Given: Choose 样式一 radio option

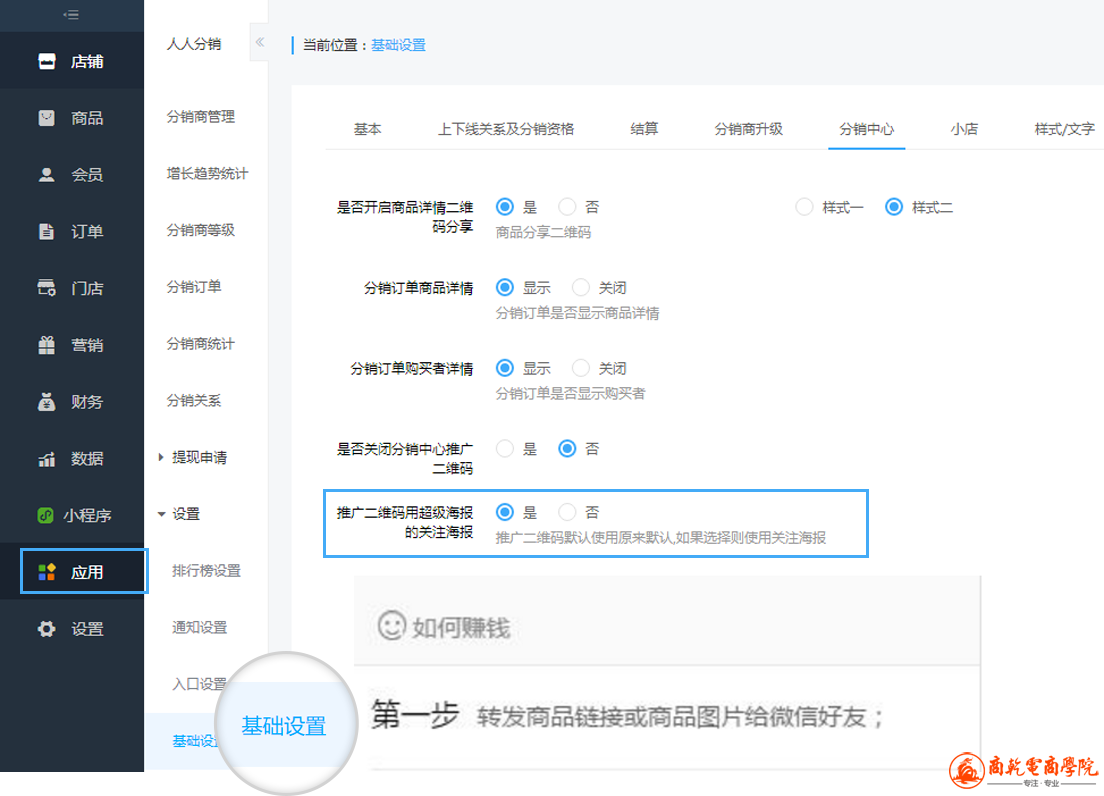Looking at the screenshot, I should pyautogui.click(x=804, y=207).
